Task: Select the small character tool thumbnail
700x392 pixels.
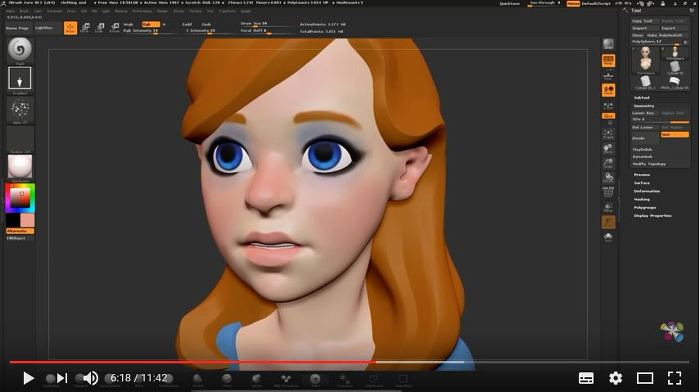Action: coord(675,52)
